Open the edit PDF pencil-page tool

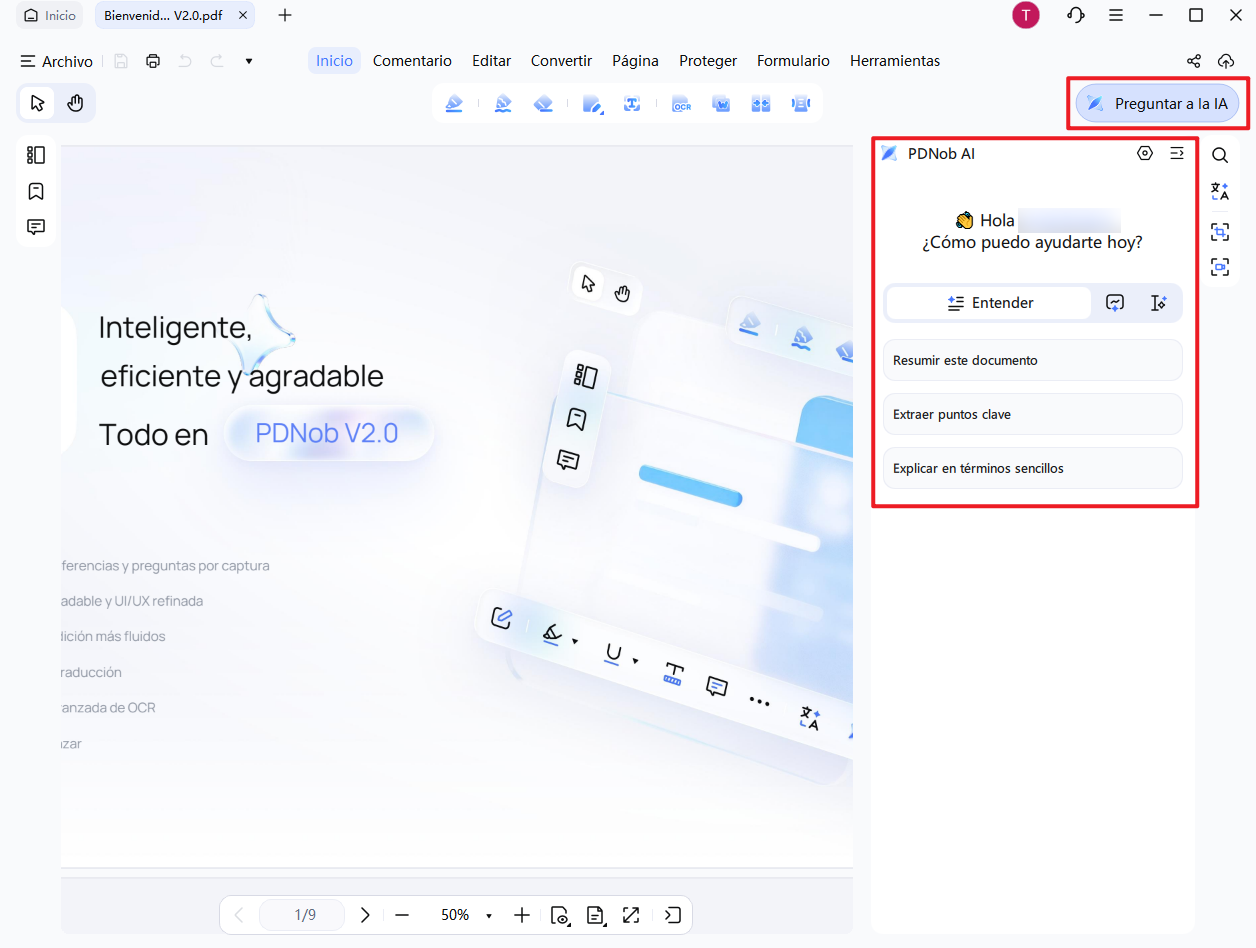pyautogui.click(x=592, y=103)
